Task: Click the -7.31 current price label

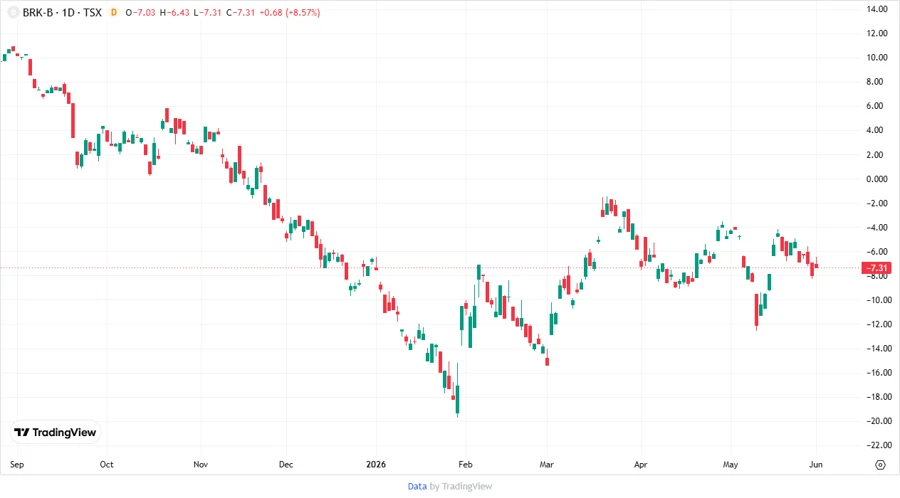Action: pyautogui.click(x=877, y=268)
